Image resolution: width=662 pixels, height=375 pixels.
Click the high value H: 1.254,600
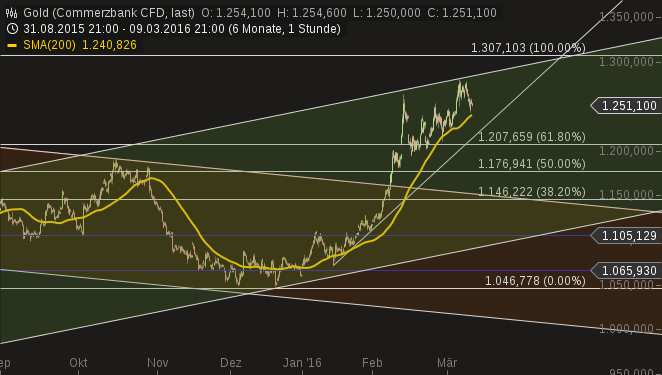[312, 13]
